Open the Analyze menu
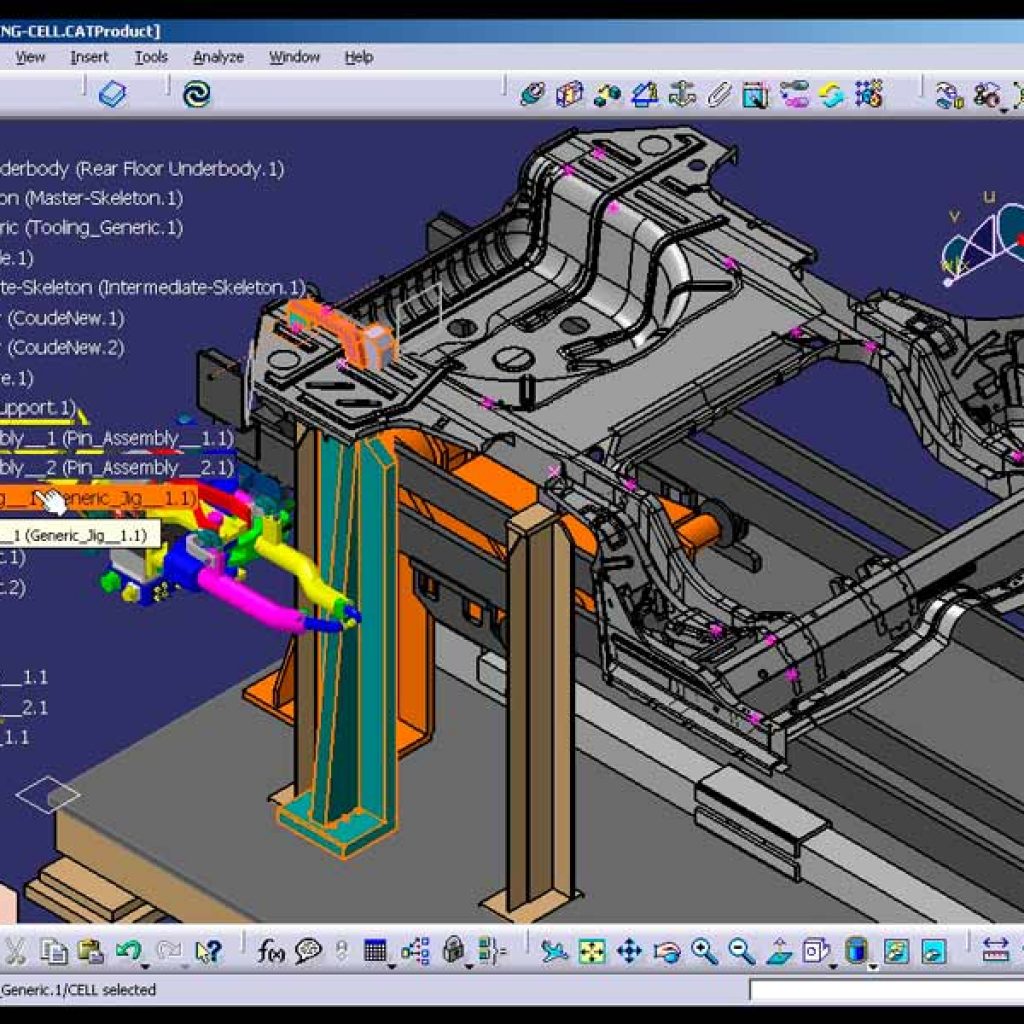 click(218, 57)
